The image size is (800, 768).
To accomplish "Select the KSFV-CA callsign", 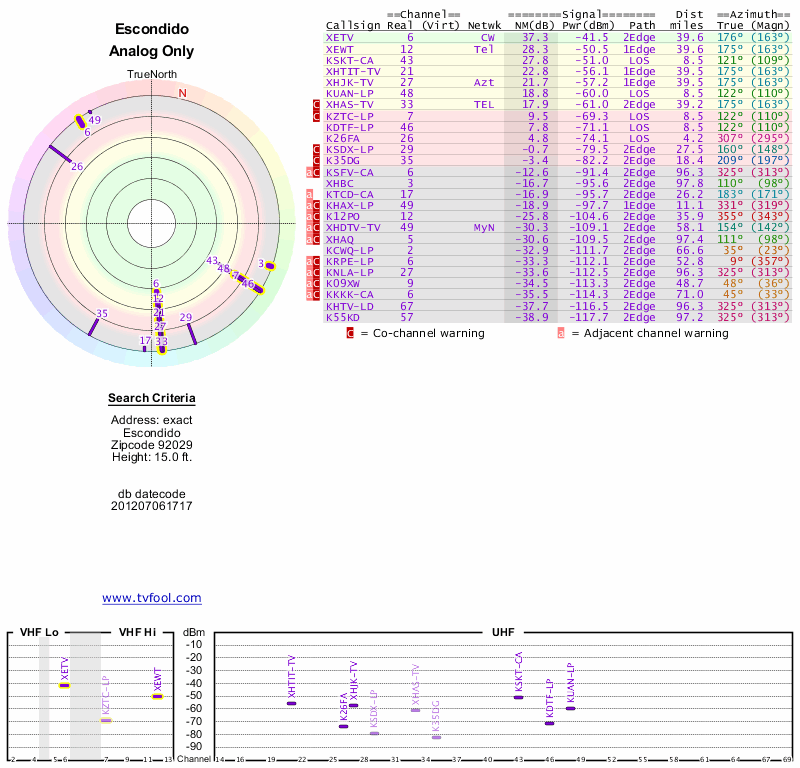I will [x=350, y=172].
